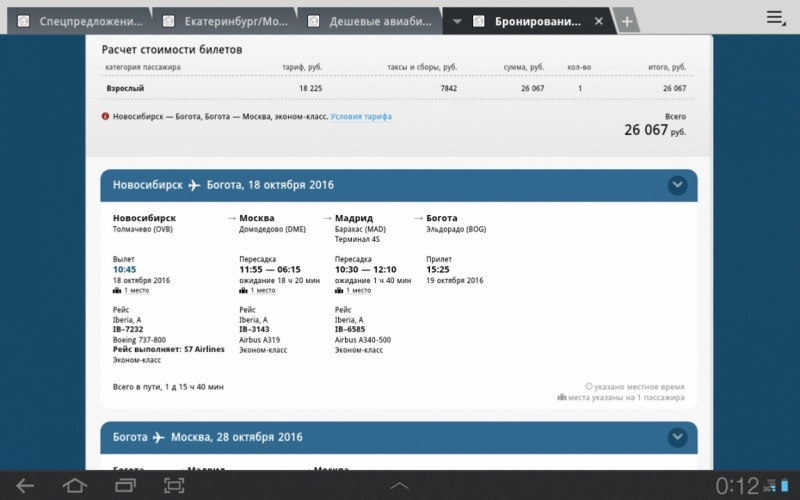The image size is (800, 500).
Task: Click the Москва transfer time 11:55 — 06:15
Action: point(270,269)
